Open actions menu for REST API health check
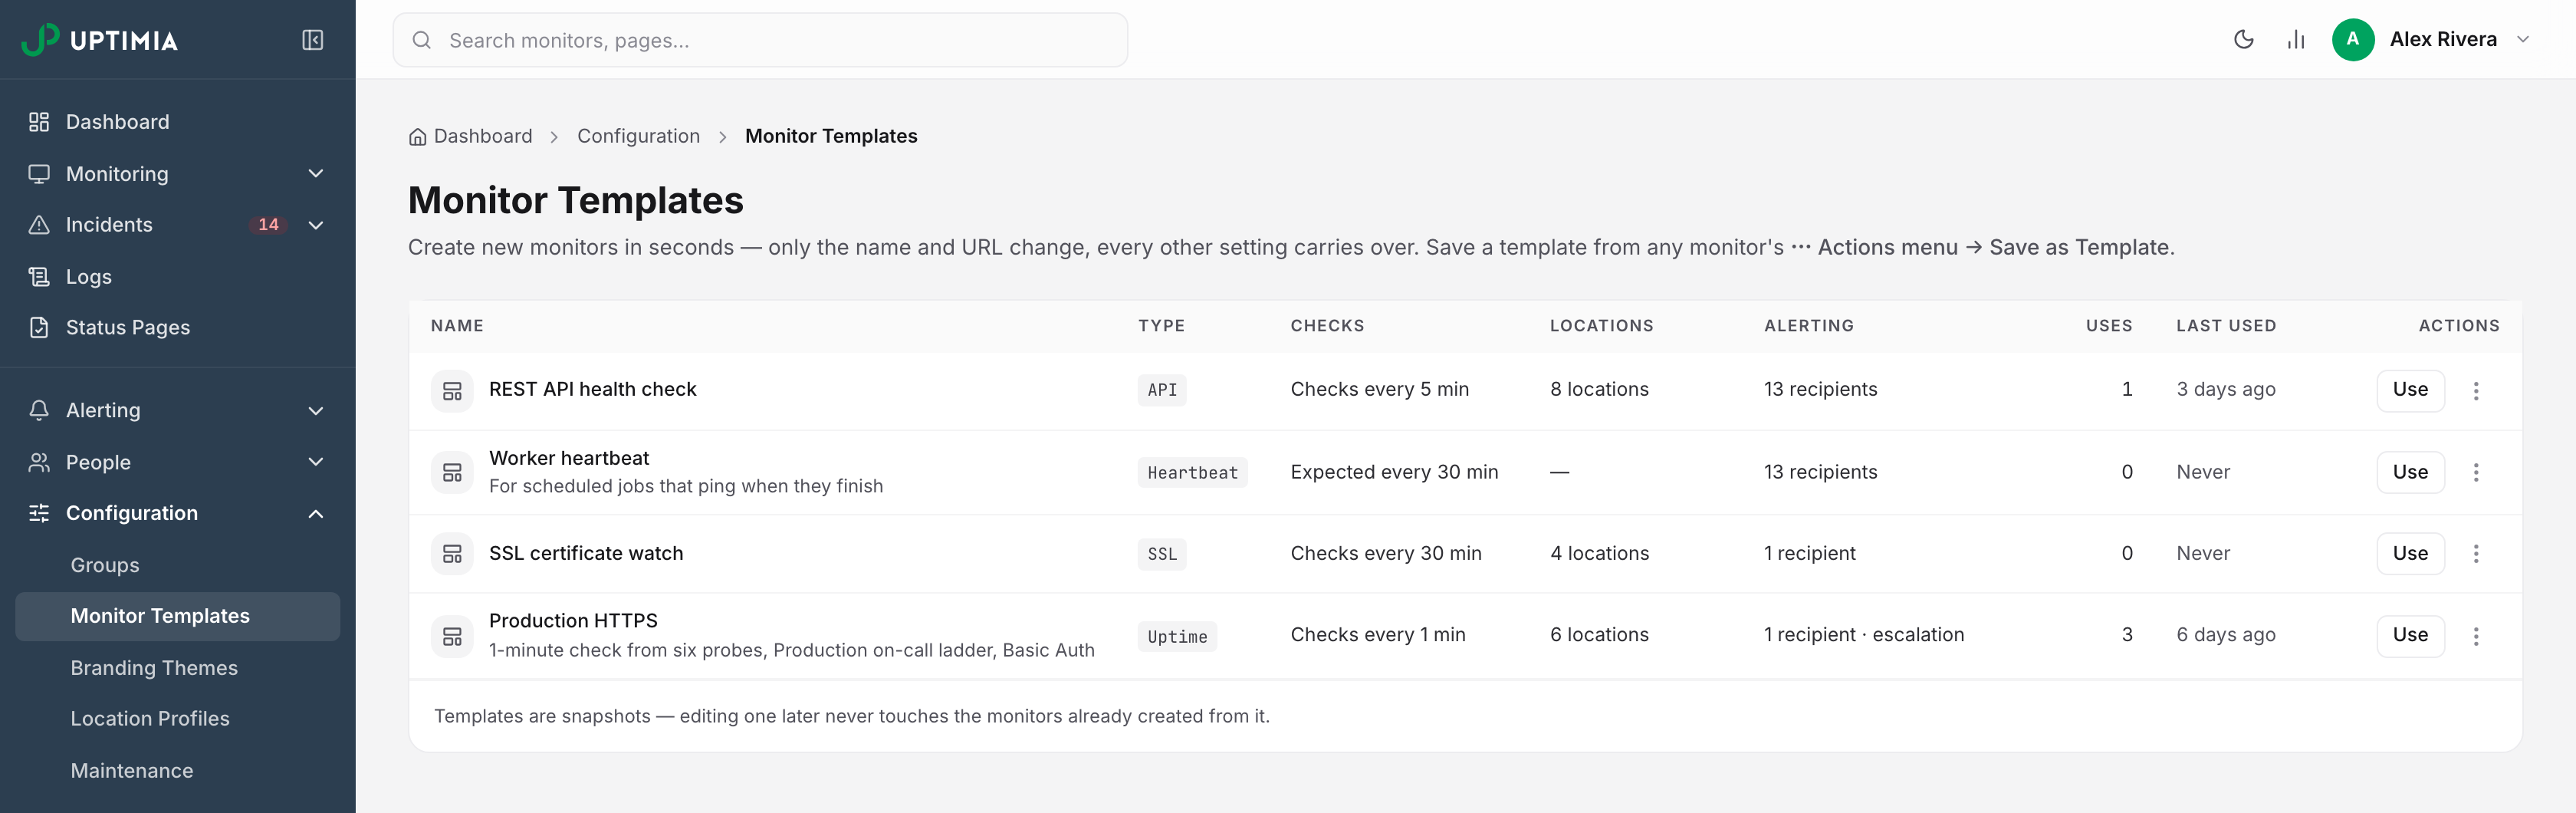This screenshot has width=2576, height=813. [x=2476, y=391]
